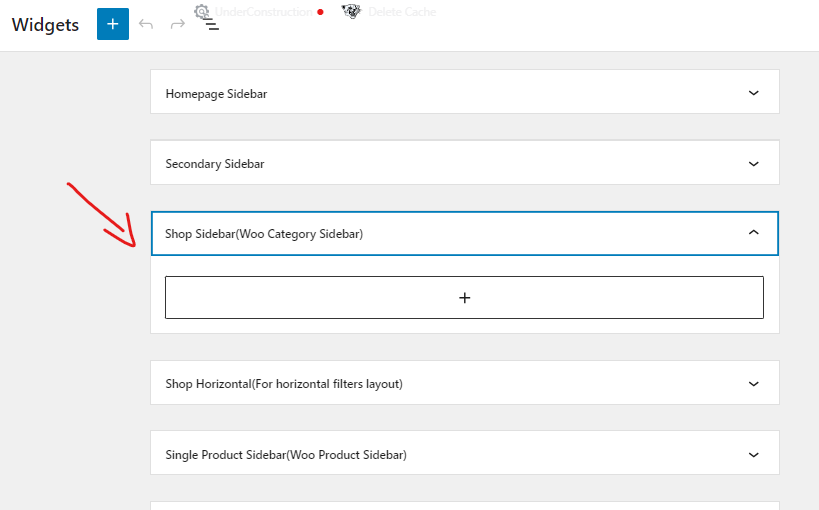This screenshot has width=819, height=510.
Task: Click the Delete Cache cheetah icon
Action: 351,11
